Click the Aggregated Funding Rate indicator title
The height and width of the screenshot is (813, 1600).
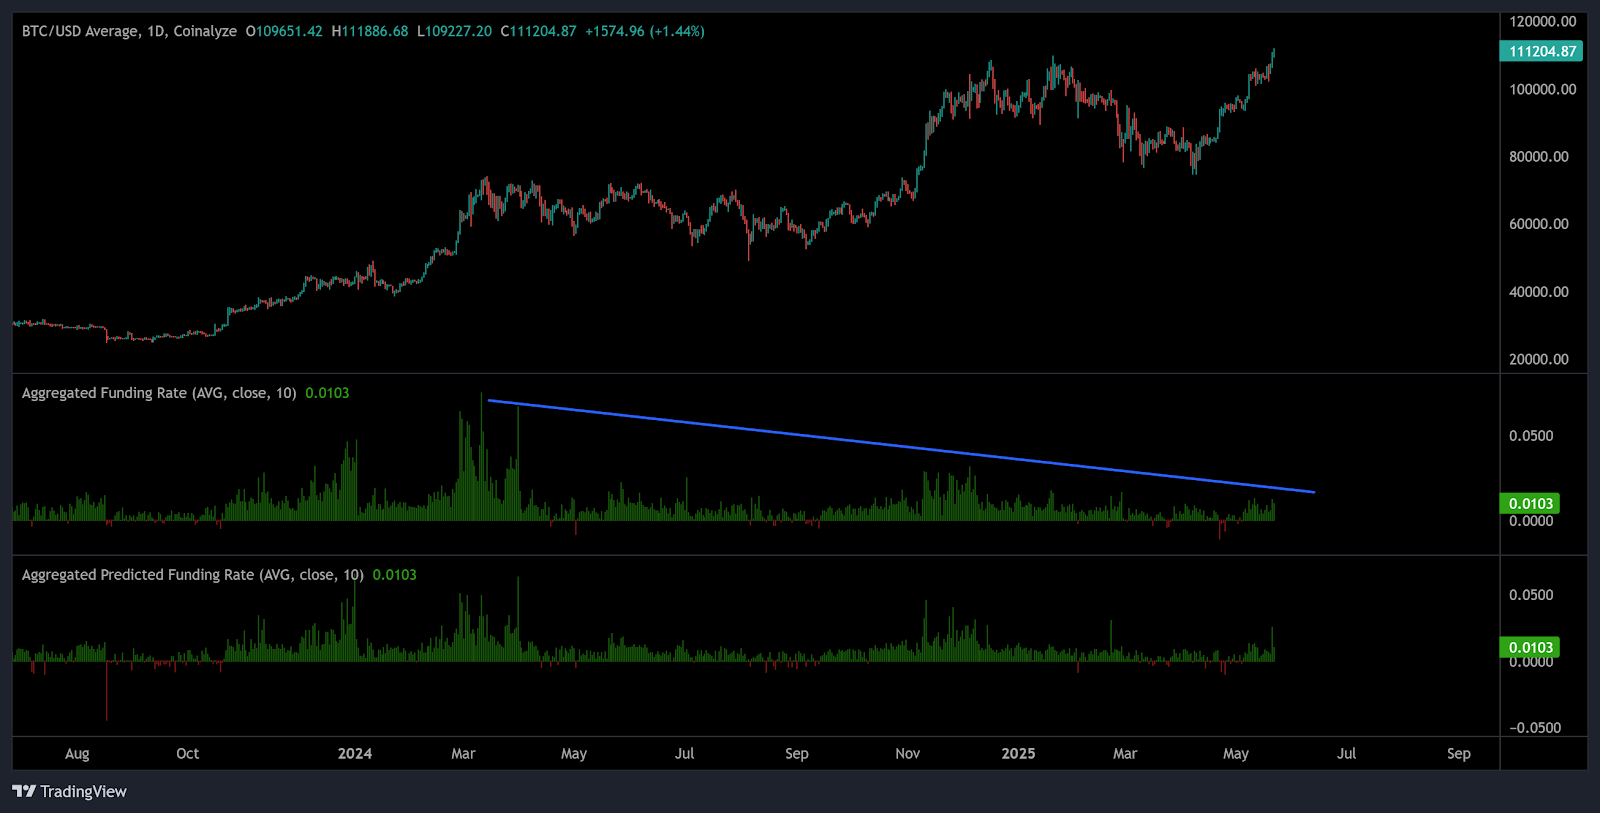pos(159,393)
